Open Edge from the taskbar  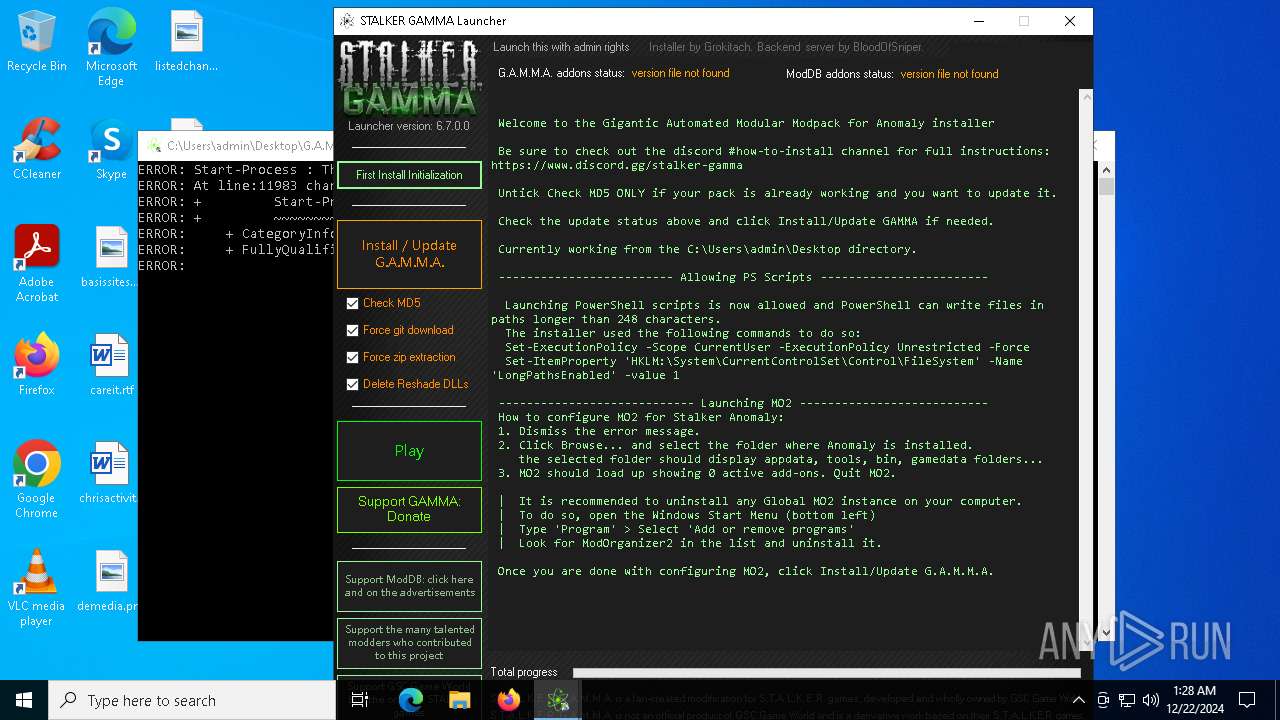point(411,700)
